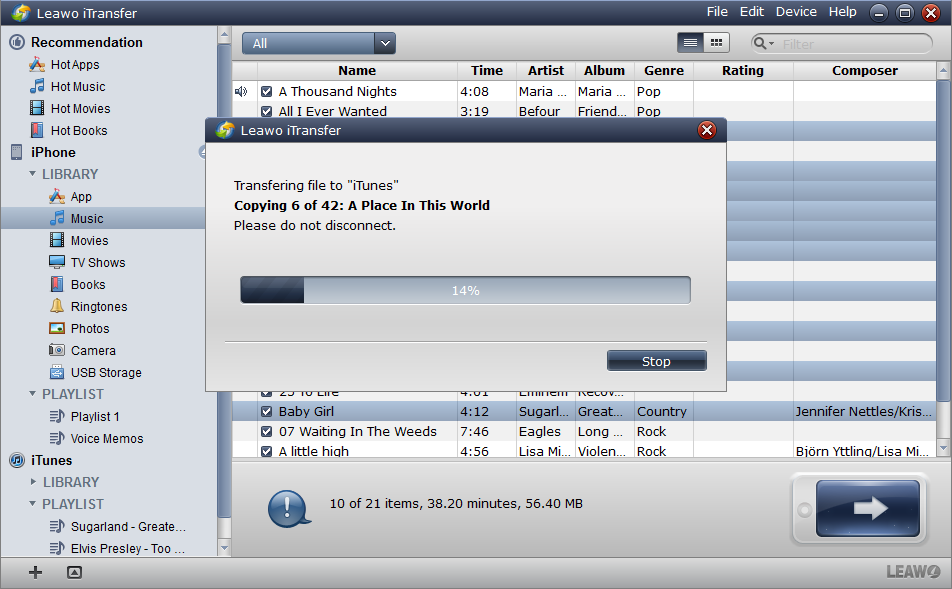This screenshot has width=952, height=589.
Task: Stop the file transfer
Action: coord(656,361)
